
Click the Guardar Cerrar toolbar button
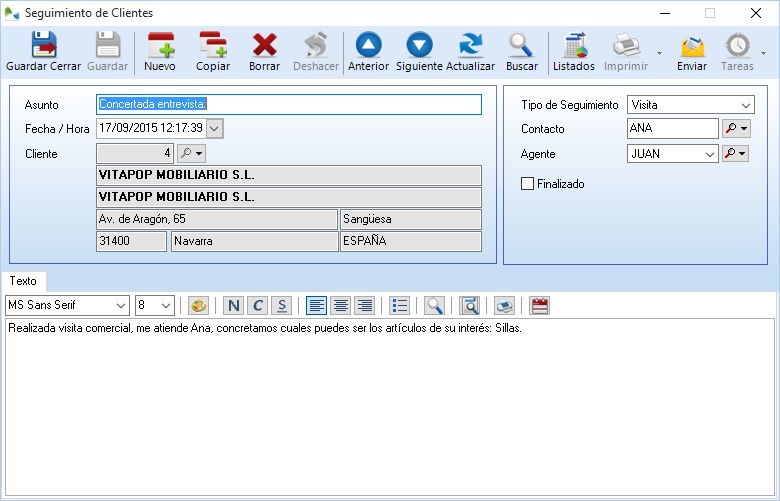click(43, 52)
